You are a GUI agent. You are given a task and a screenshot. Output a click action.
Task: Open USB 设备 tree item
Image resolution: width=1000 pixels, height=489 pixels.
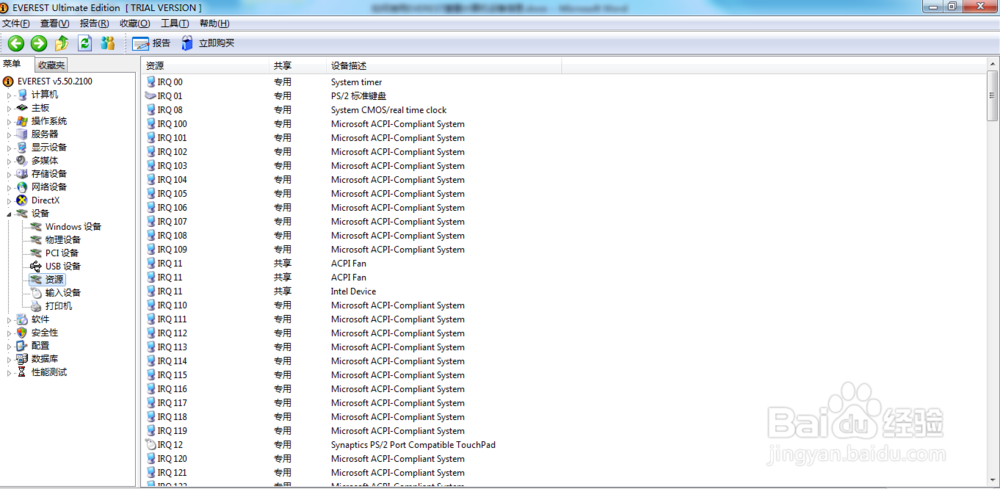62,266
